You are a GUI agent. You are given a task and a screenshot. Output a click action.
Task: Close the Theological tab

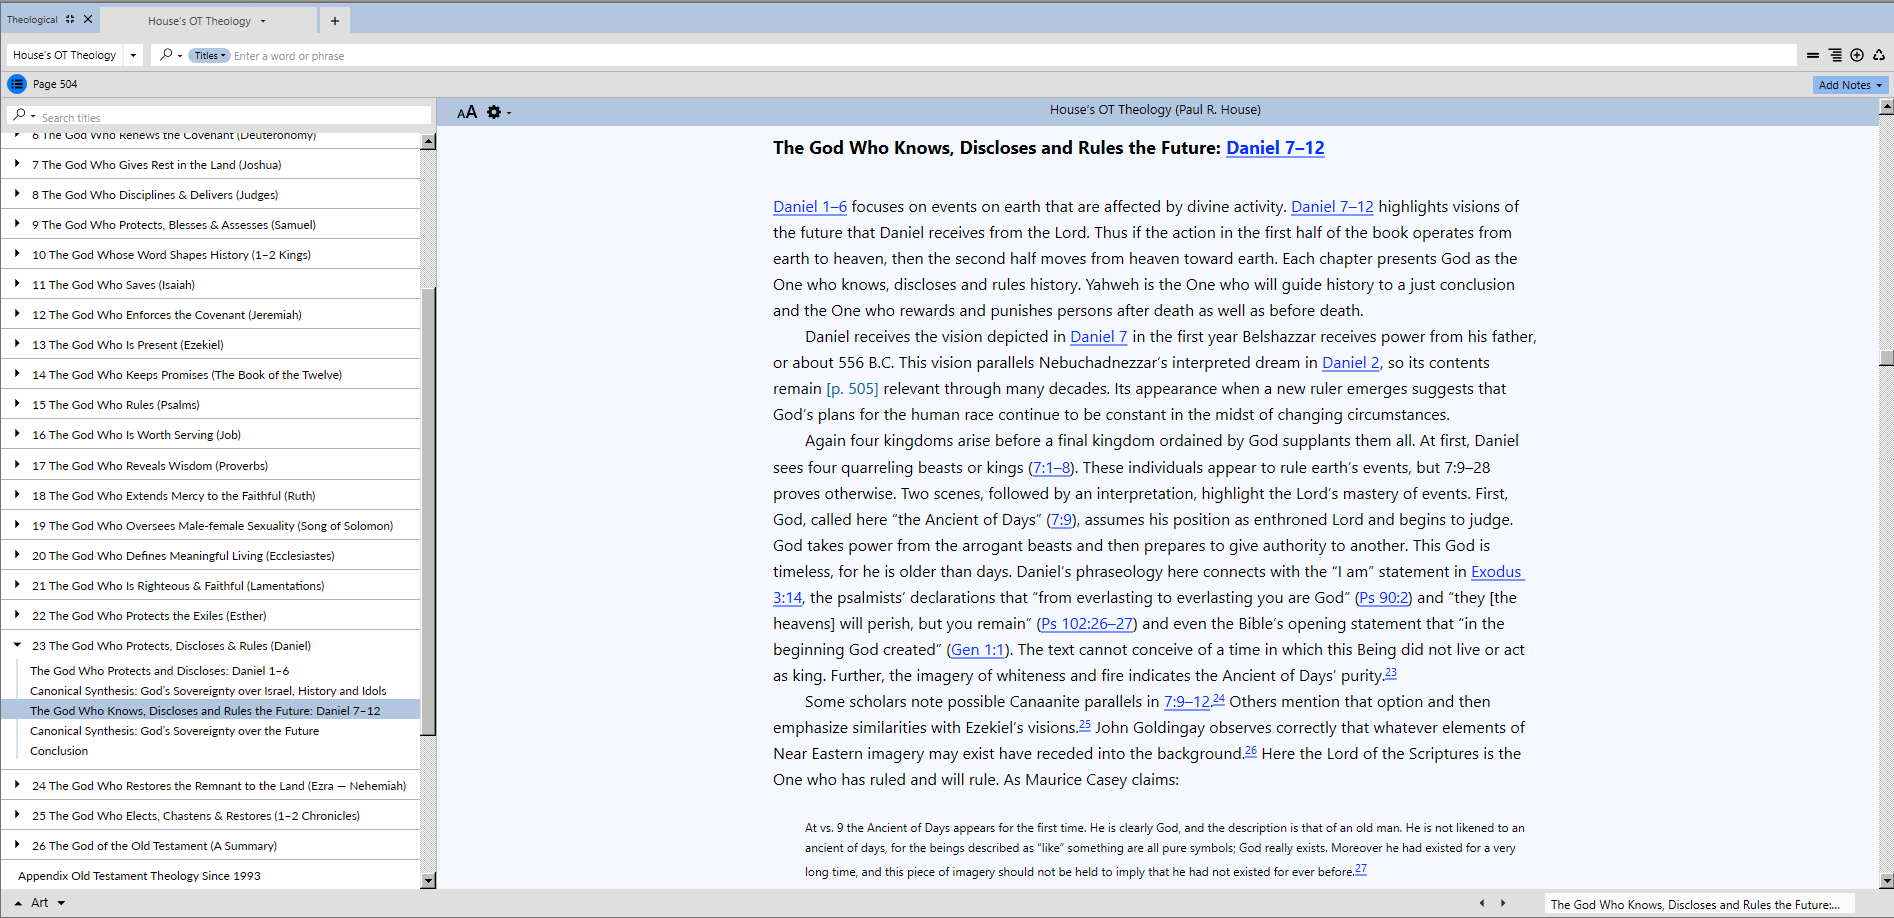click(88, 19)
